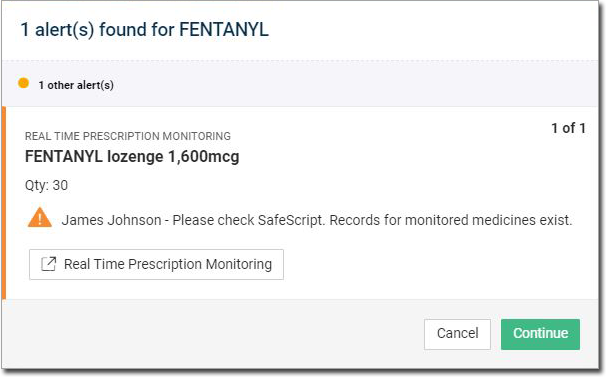Click FENTANYL in the dialog title
The image size is (607, 378).
click(x=224, y=30)
